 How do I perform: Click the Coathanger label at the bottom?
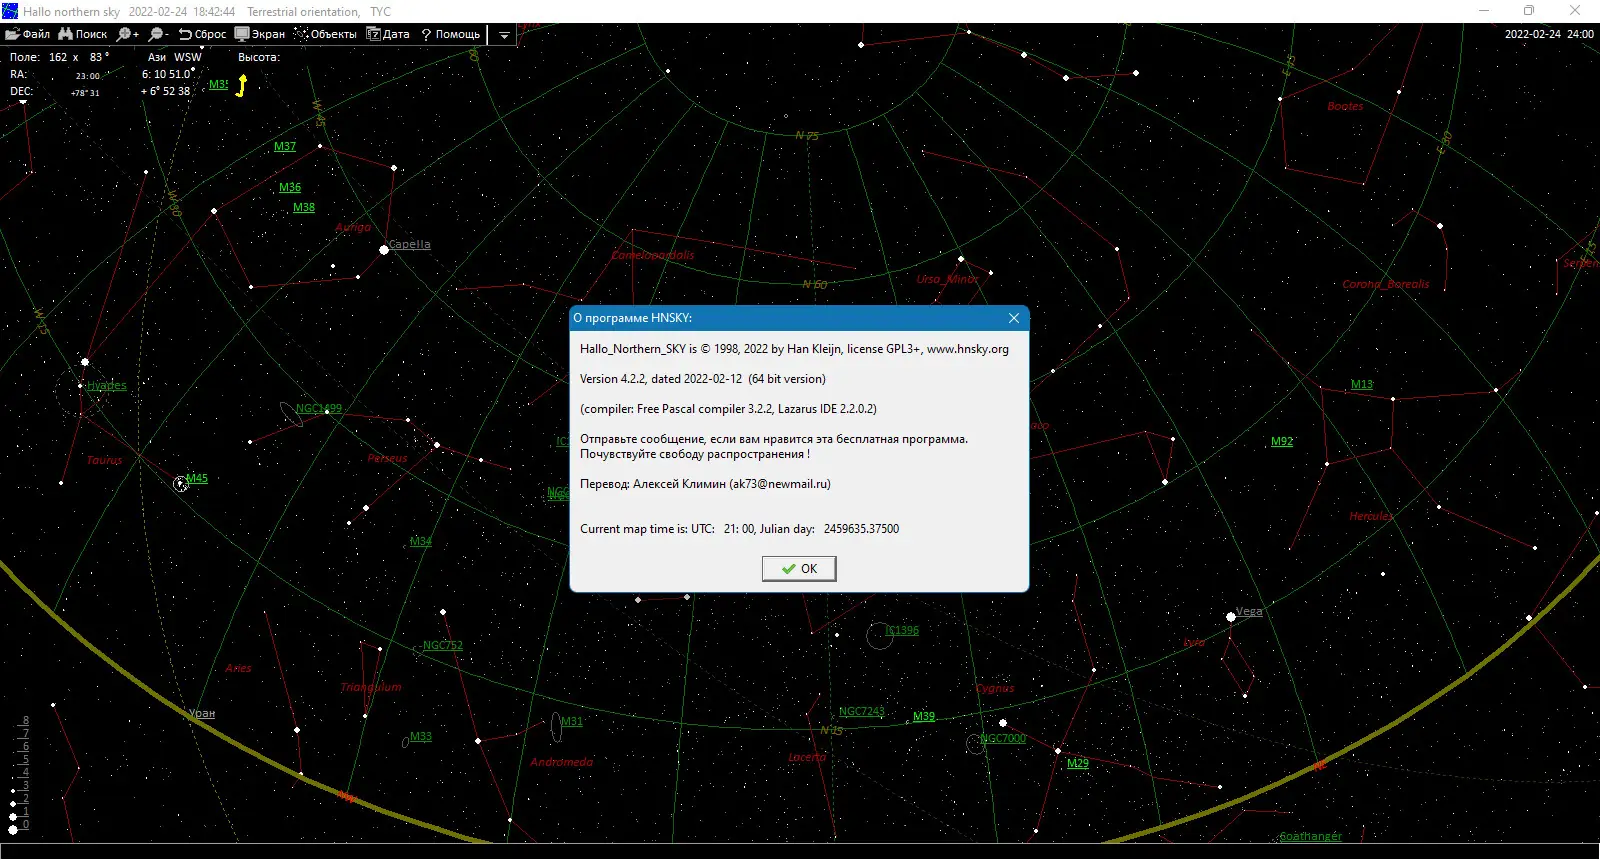pos(1311,836)
